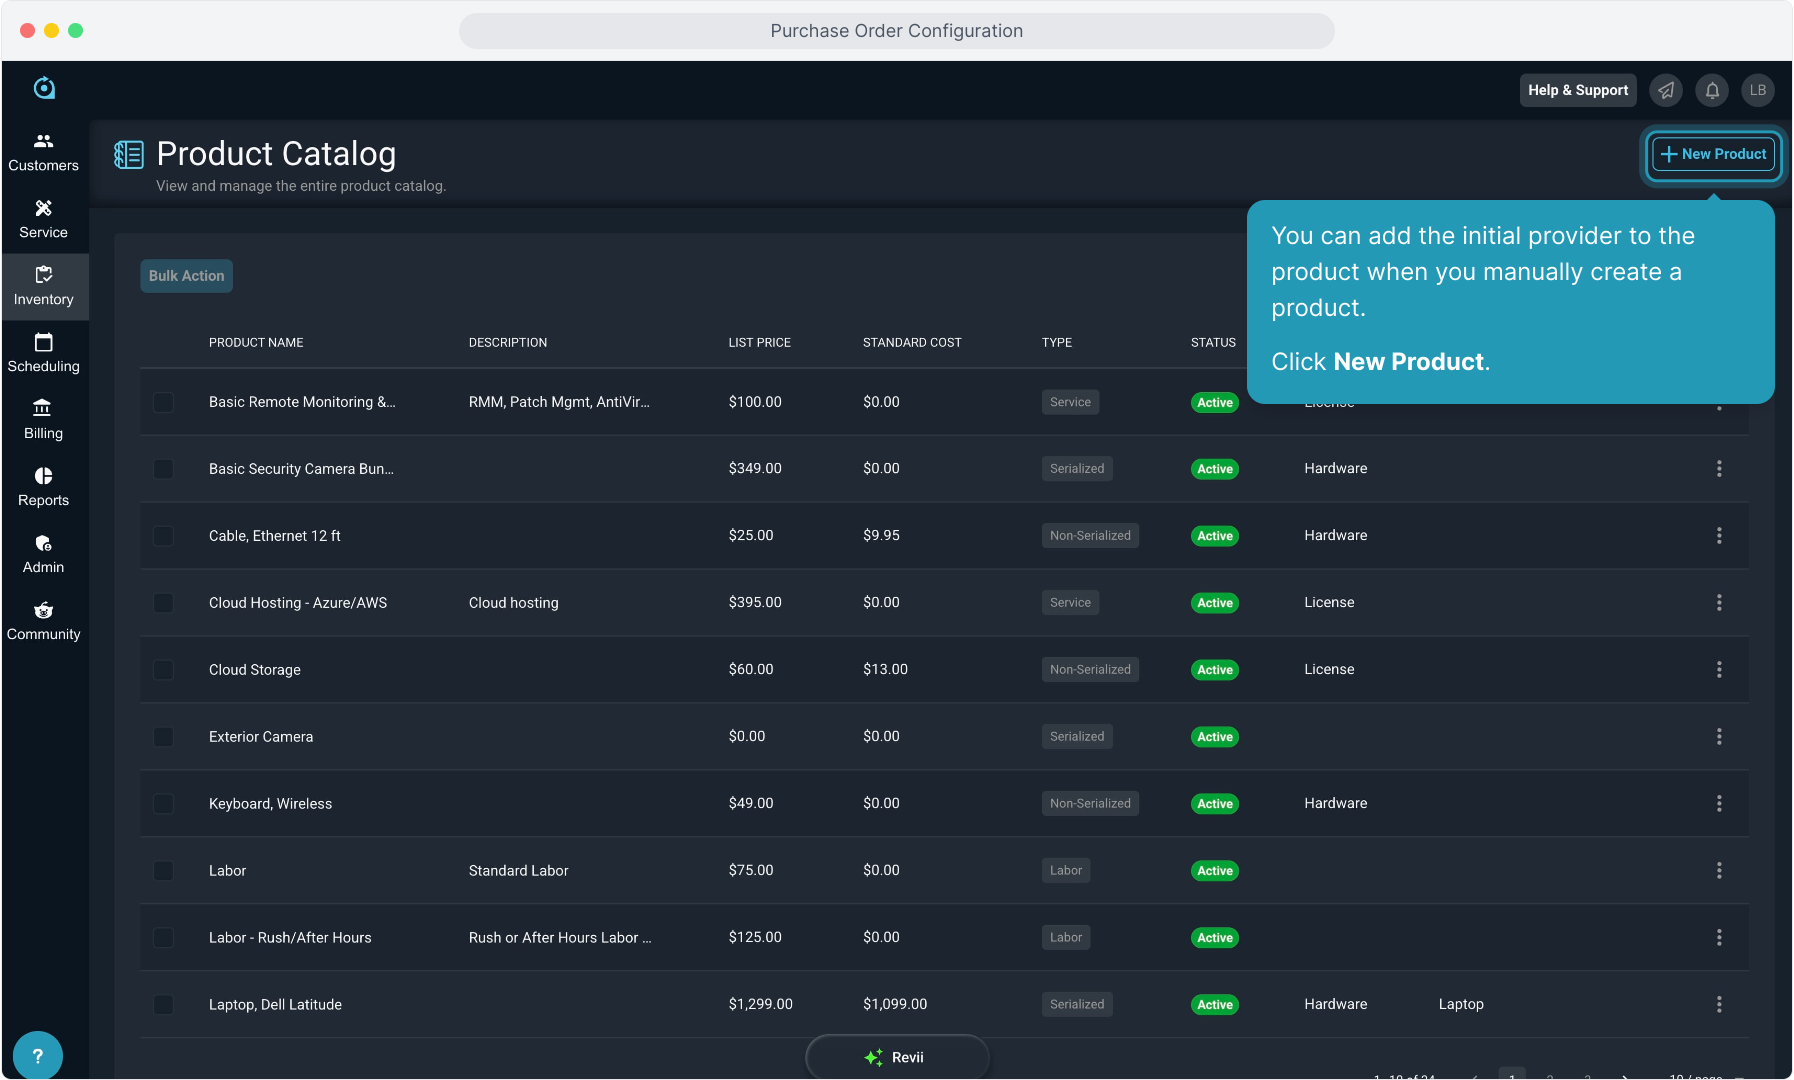Image resolution: width=1794 pixels, height=1080 pixels.
Task: Go to Scheduling in the sidebar
Action: (43, 353)
